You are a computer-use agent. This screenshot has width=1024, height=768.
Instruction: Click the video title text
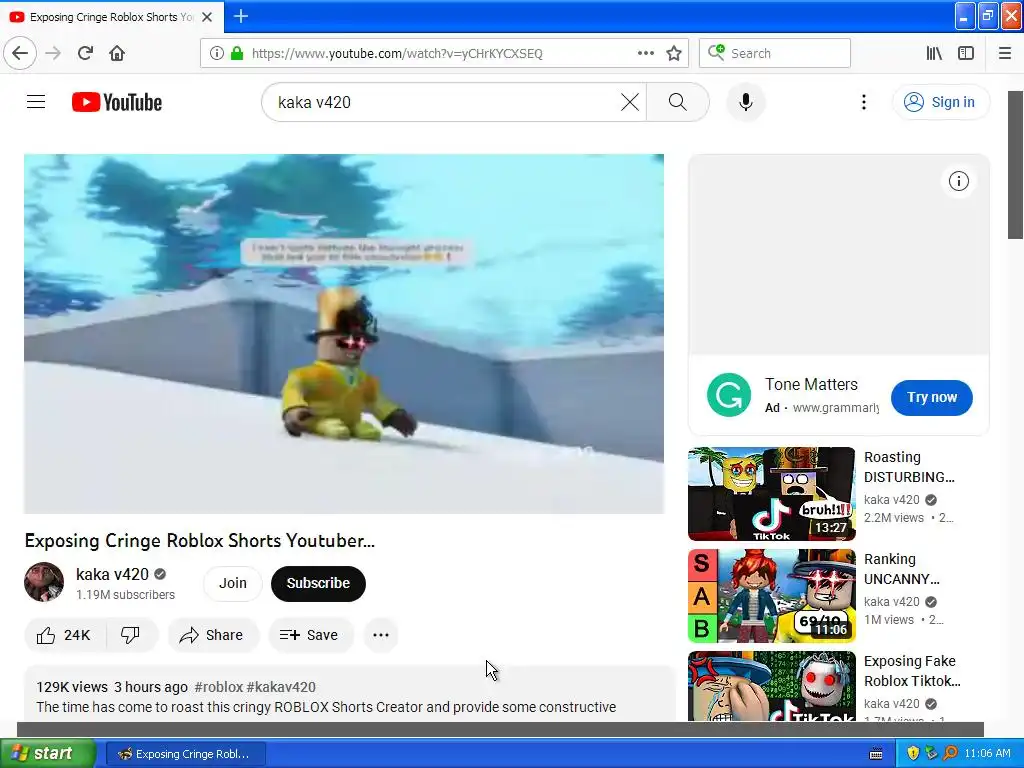coord(199,540)
